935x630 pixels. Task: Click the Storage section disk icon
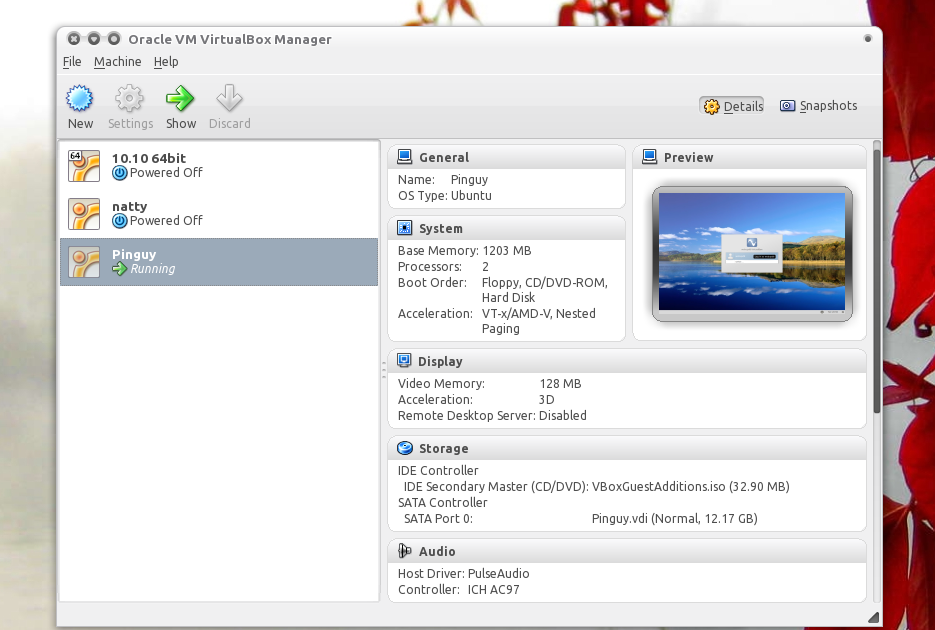click(x=404, y=448)
